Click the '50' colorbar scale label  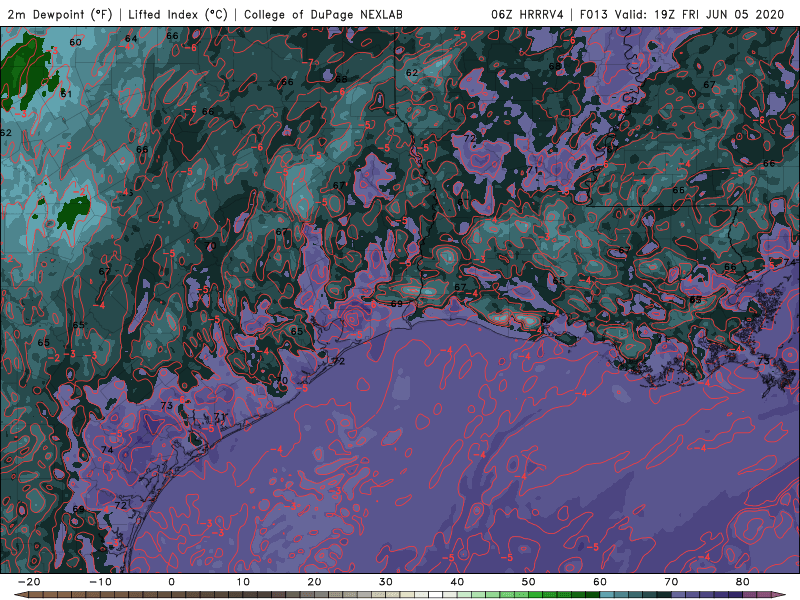tap(529, 582)
